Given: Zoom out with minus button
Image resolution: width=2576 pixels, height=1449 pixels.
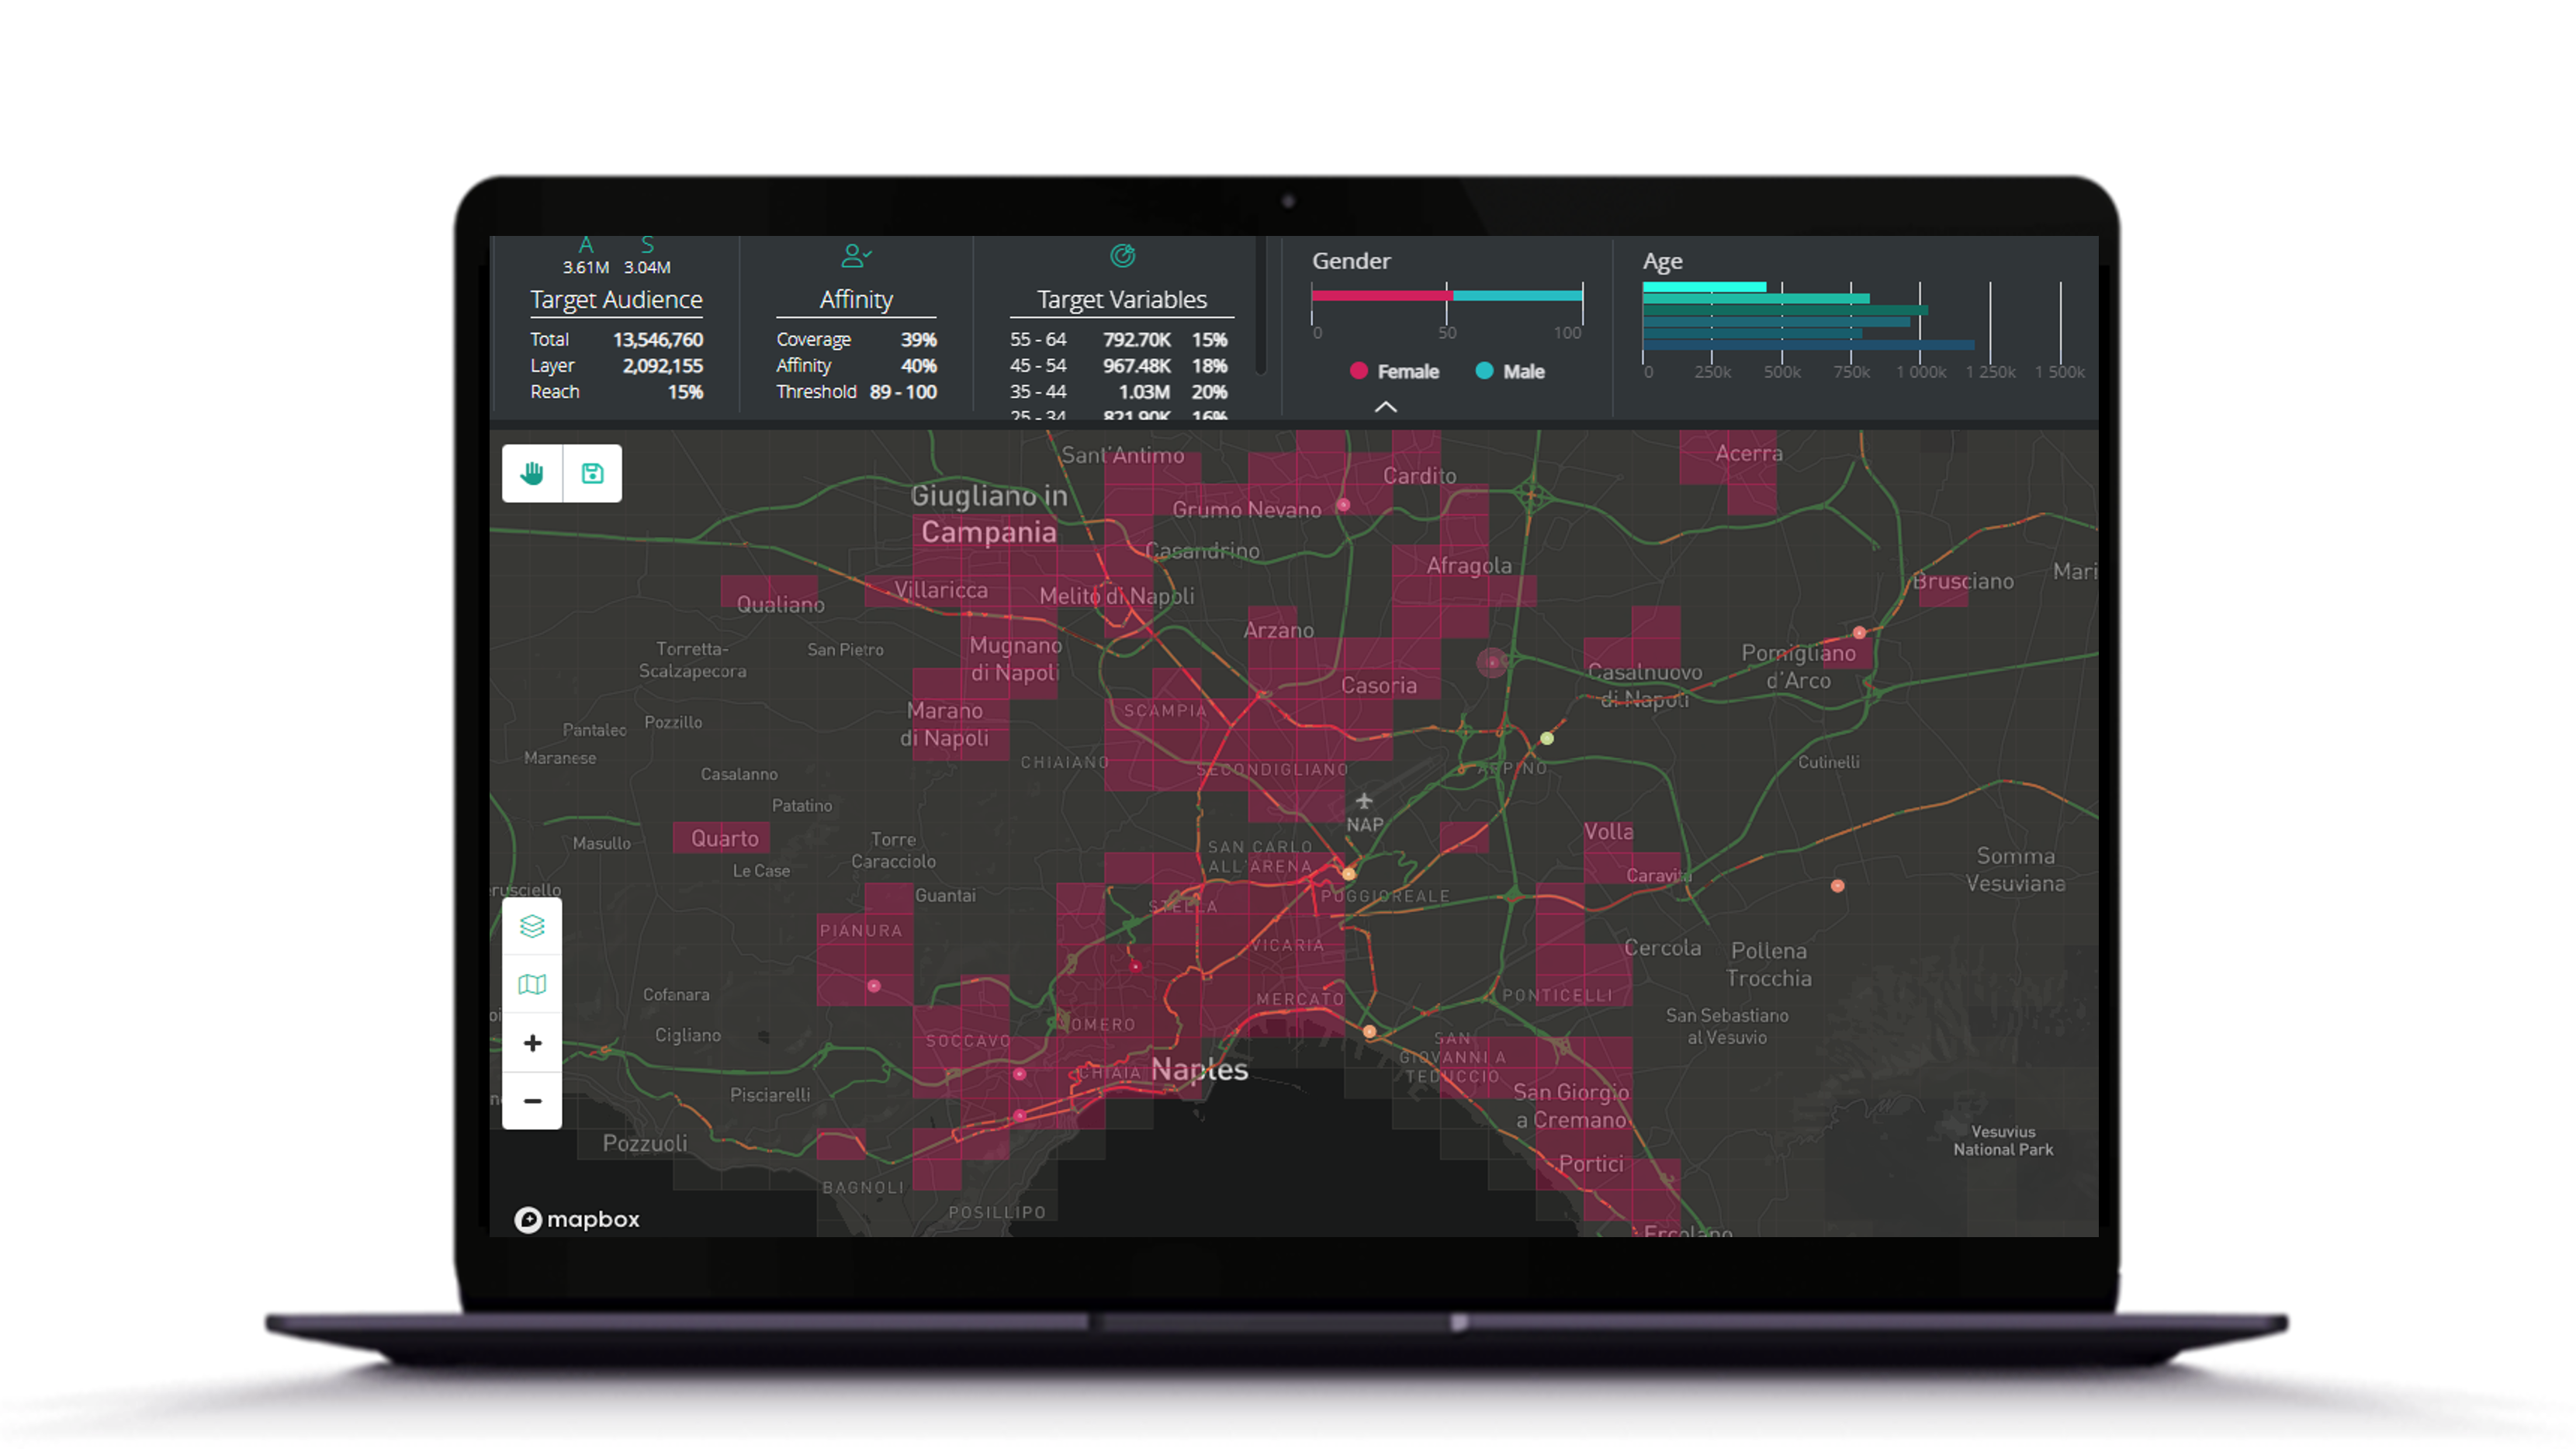Looking at the screenshot, I should (532, 1101).
